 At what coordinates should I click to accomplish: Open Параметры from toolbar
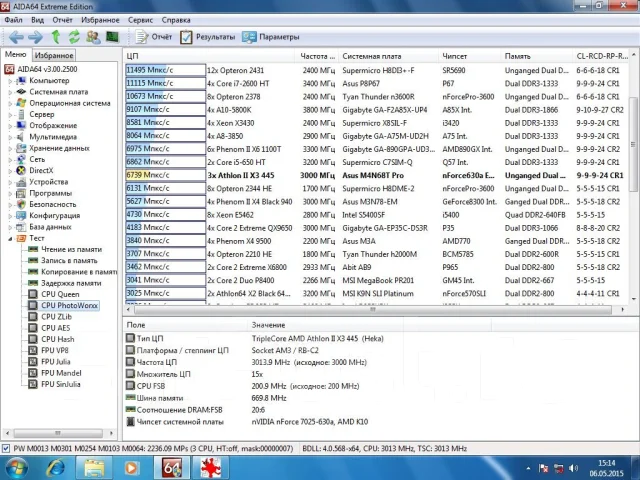(271, 37)
